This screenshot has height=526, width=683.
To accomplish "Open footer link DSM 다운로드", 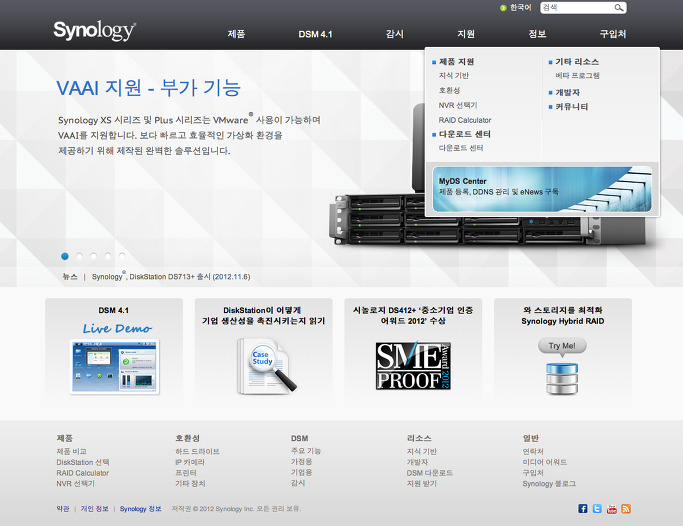I will 430,473.
